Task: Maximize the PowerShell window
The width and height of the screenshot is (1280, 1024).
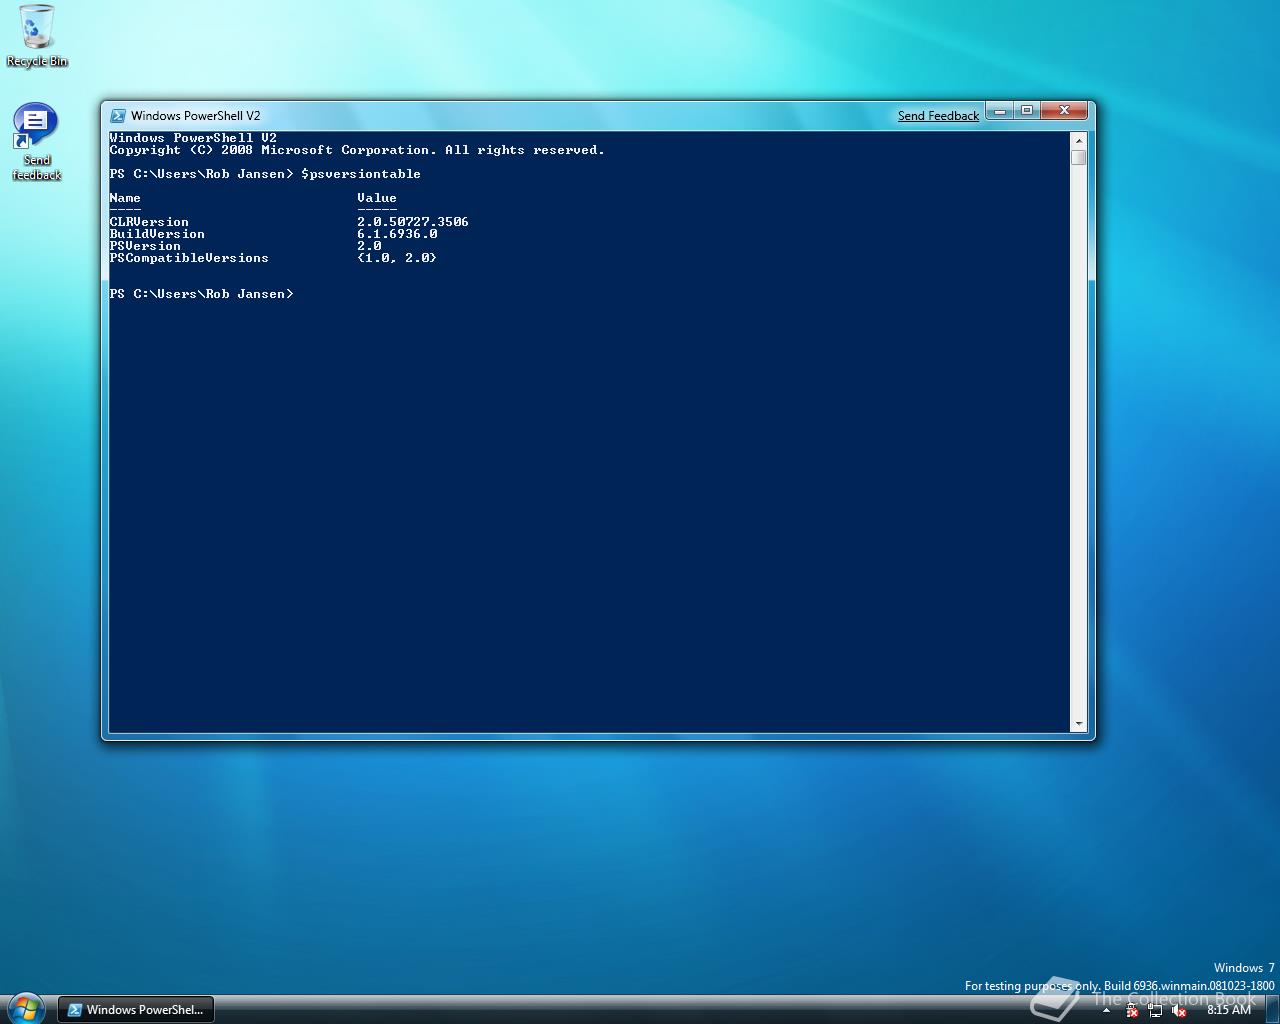Action: click(x=1027, y=110)
